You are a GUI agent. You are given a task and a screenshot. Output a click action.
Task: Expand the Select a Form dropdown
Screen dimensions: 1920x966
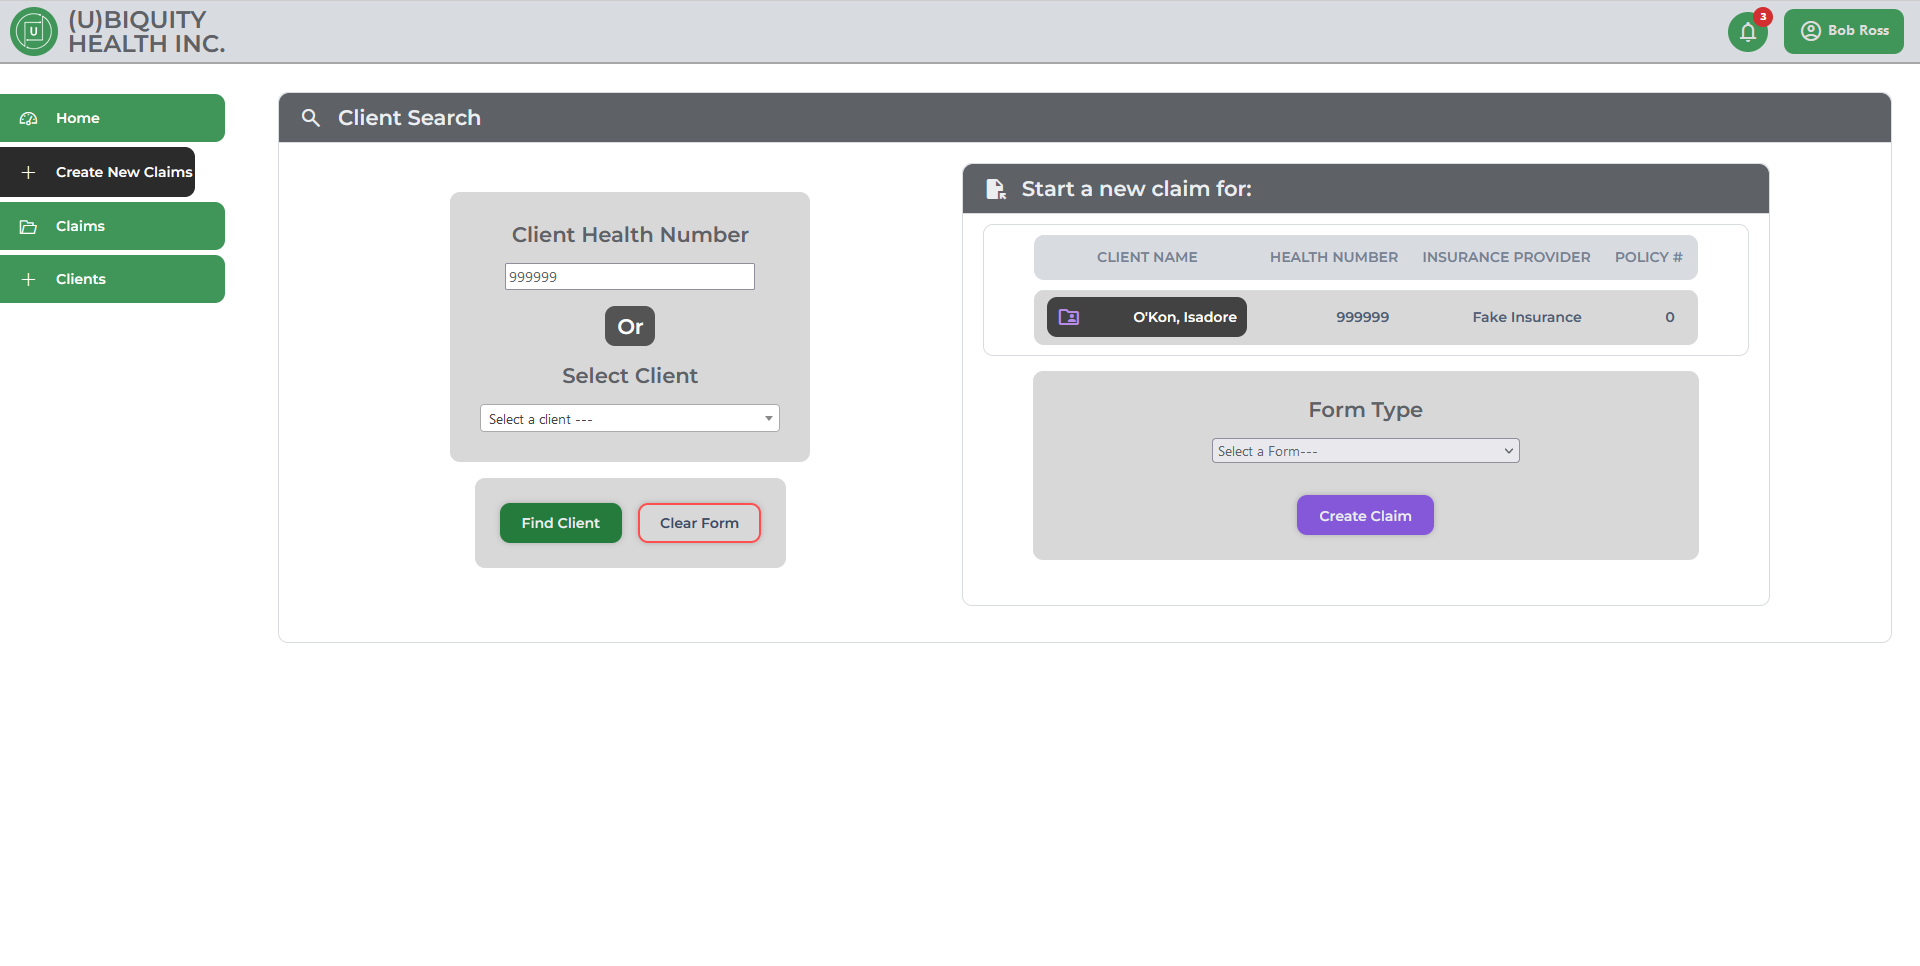1365,451
